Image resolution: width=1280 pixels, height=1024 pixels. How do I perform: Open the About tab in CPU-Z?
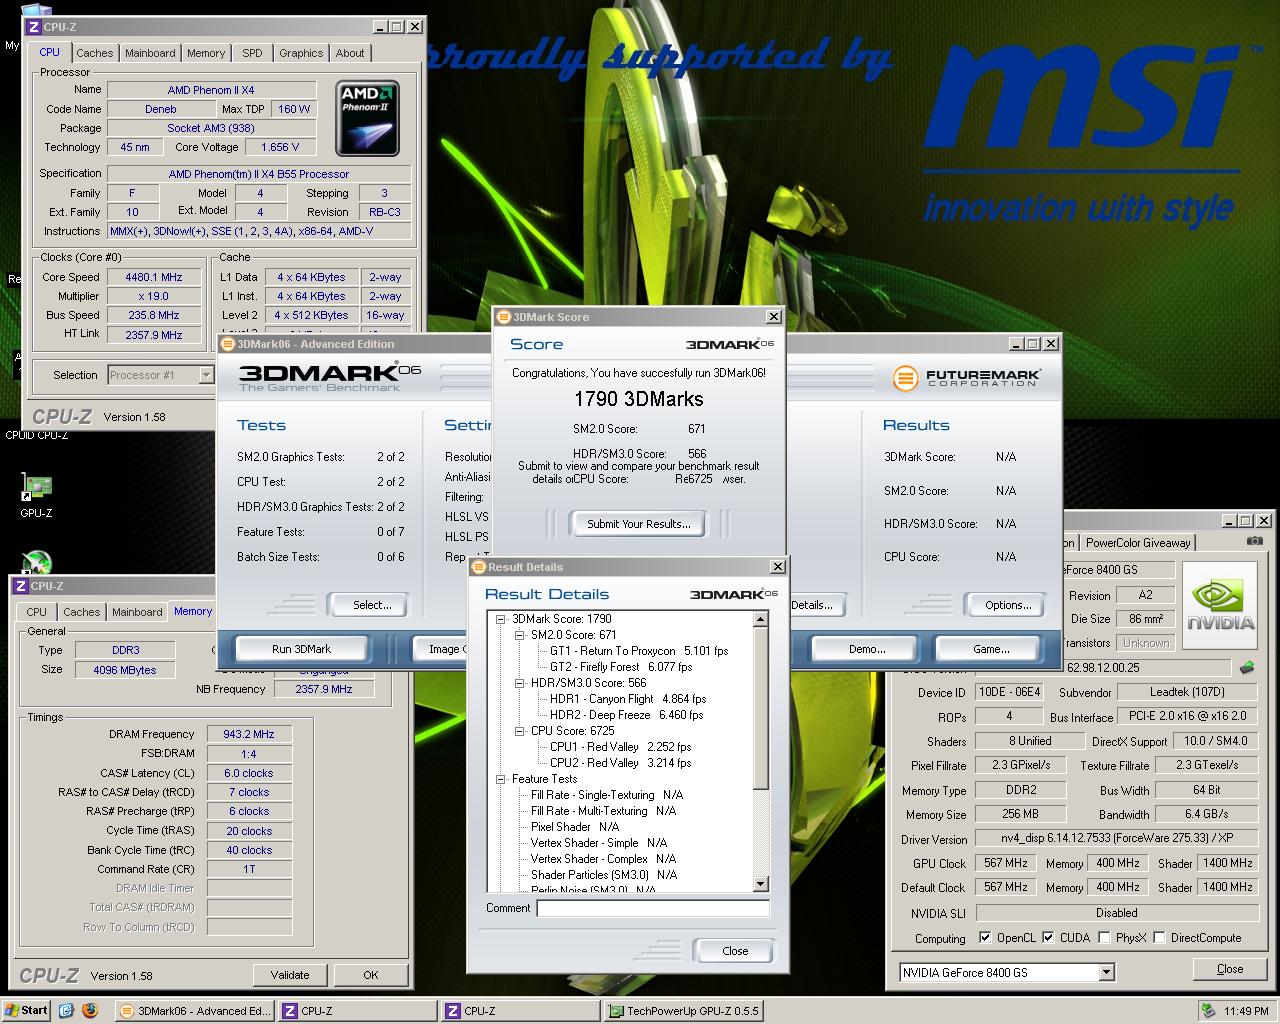point(350,53)
